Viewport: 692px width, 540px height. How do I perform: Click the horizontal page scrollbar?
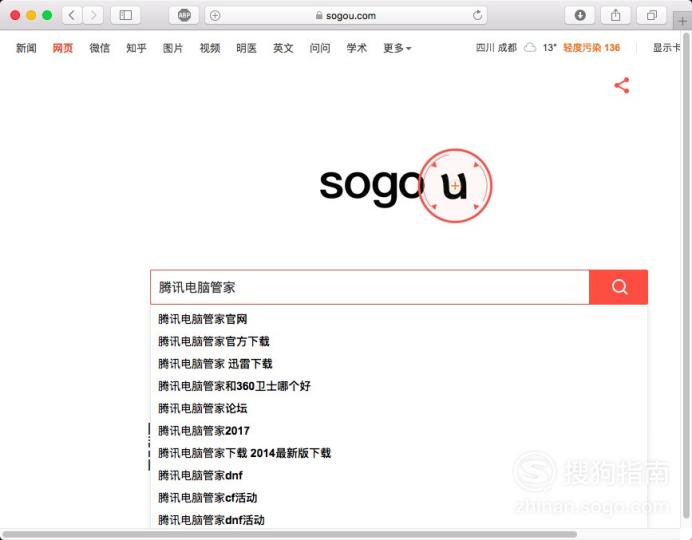tap(289, 534)
